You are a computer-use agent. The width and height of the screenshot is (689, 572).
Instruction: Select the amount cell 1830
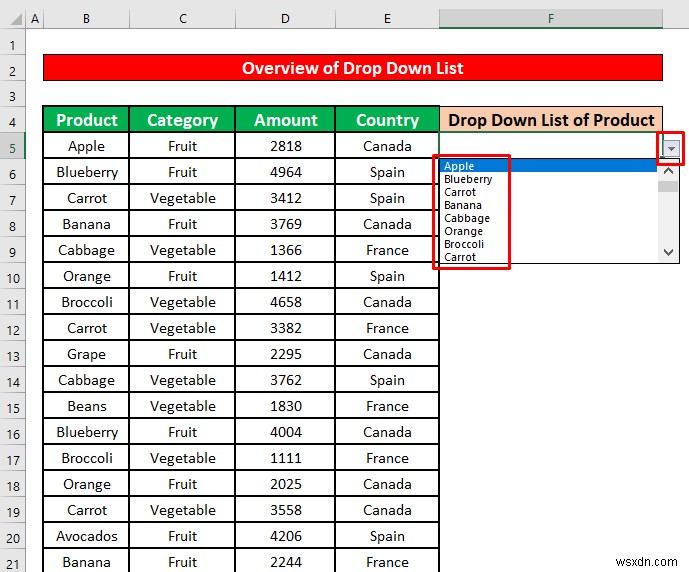pos(285,406)
